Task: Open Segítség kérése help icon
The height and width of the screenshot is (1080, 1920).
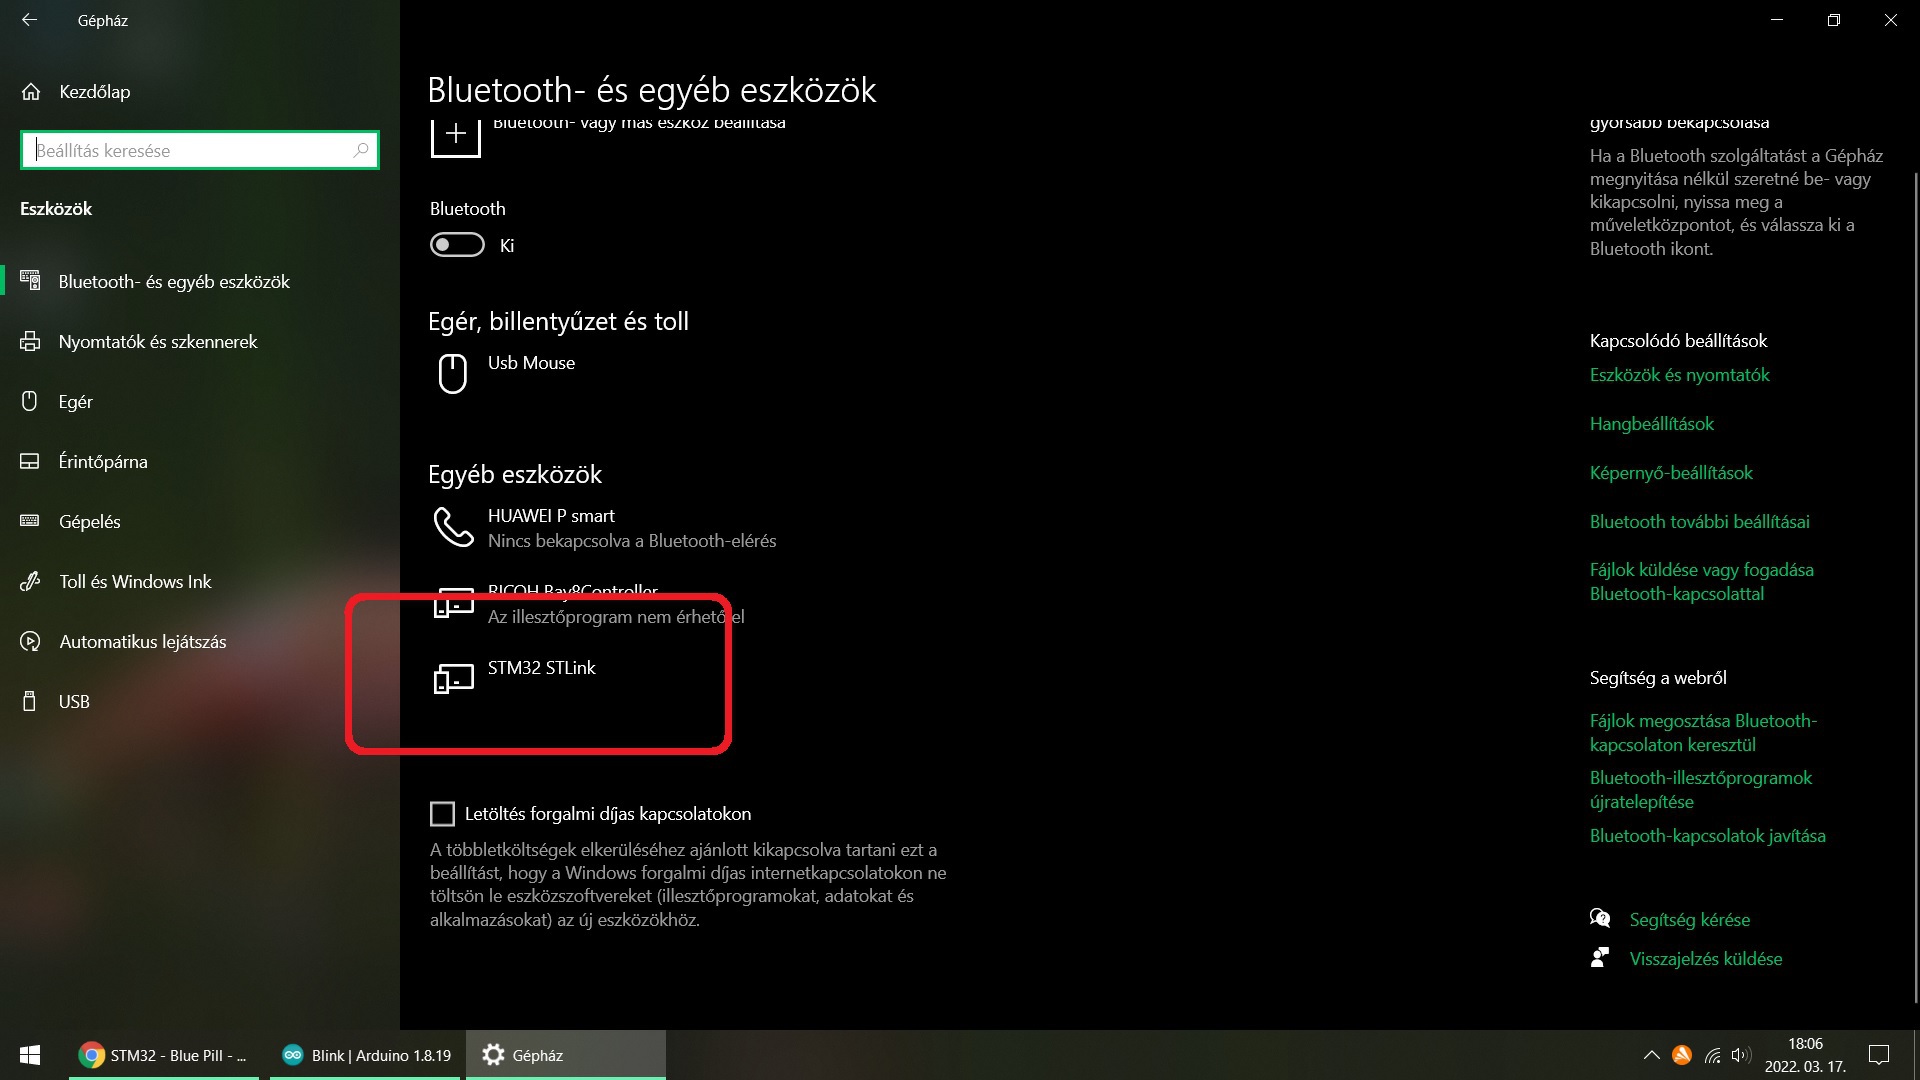Action: click(1600, 919)
